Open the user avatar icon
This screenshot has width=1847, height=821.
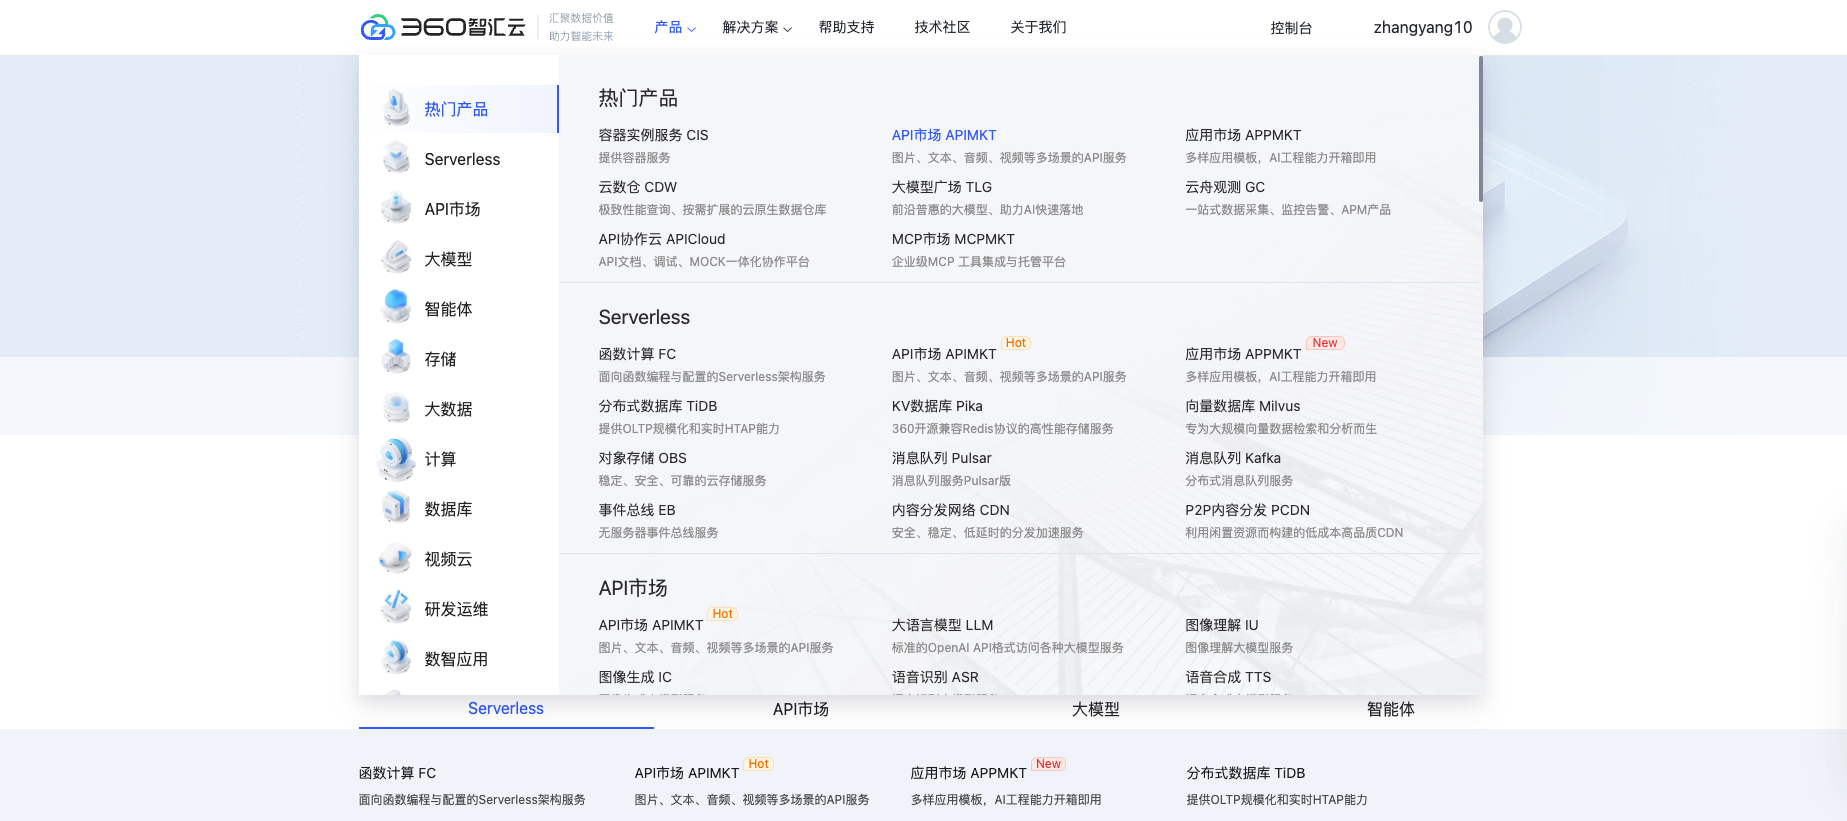click(1504, 27)
